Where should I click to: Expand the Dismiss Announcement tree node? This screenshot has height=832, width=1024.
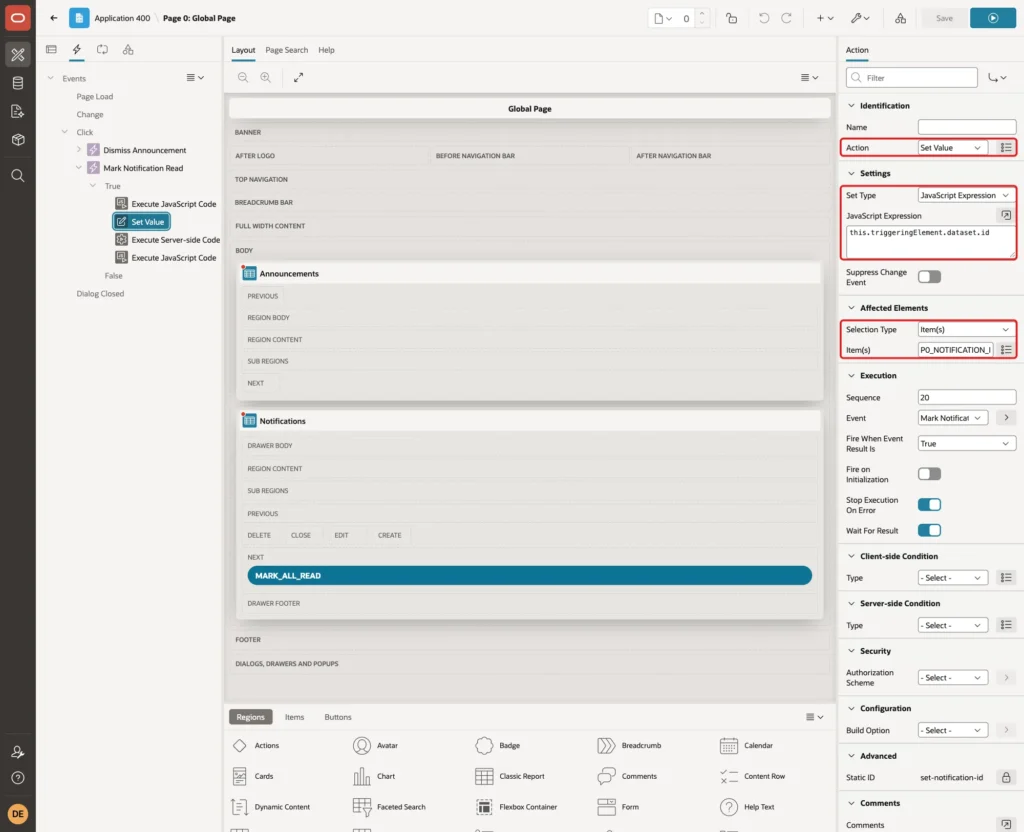click(79, 150)
